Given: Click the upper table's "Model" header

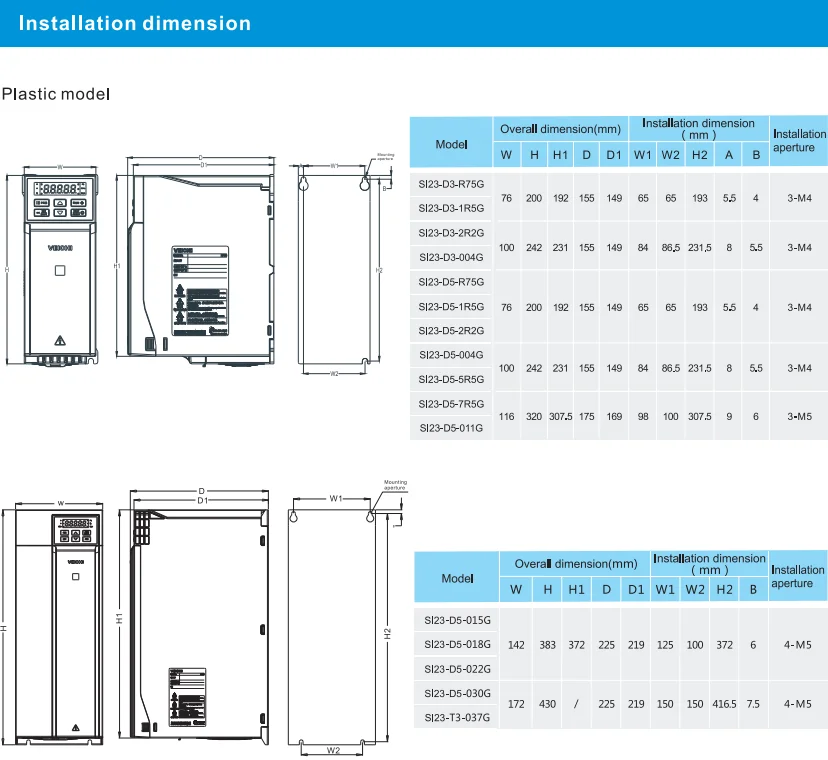Looking at the screenshot, I should pyautogui.click(x=451, y=144).
